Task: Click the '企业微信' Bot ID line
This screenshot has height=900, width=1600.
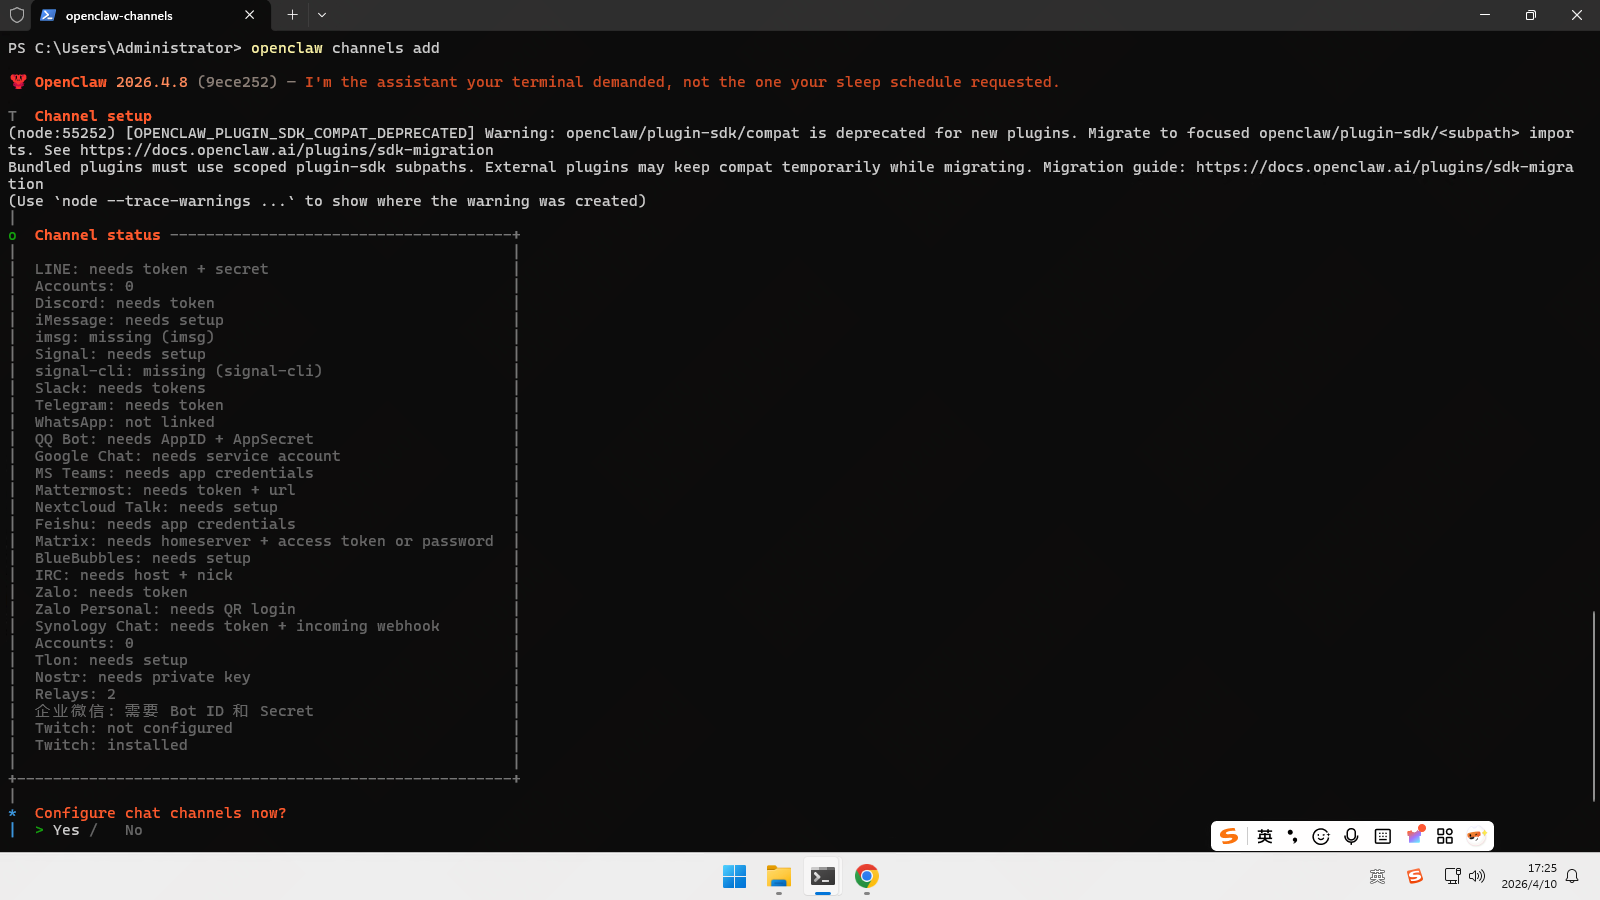Action: (x=174, y=711)
